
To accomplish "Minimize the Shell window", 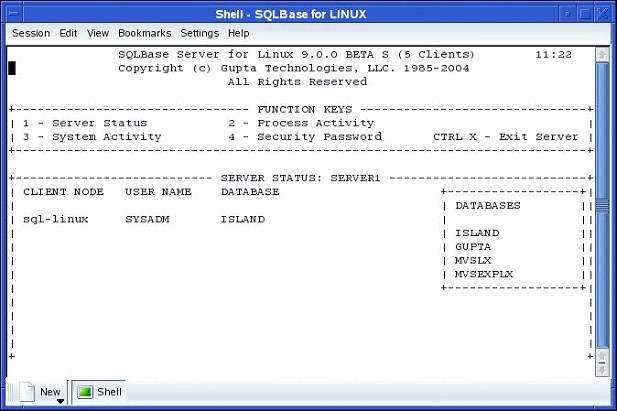I will point(568,14).
